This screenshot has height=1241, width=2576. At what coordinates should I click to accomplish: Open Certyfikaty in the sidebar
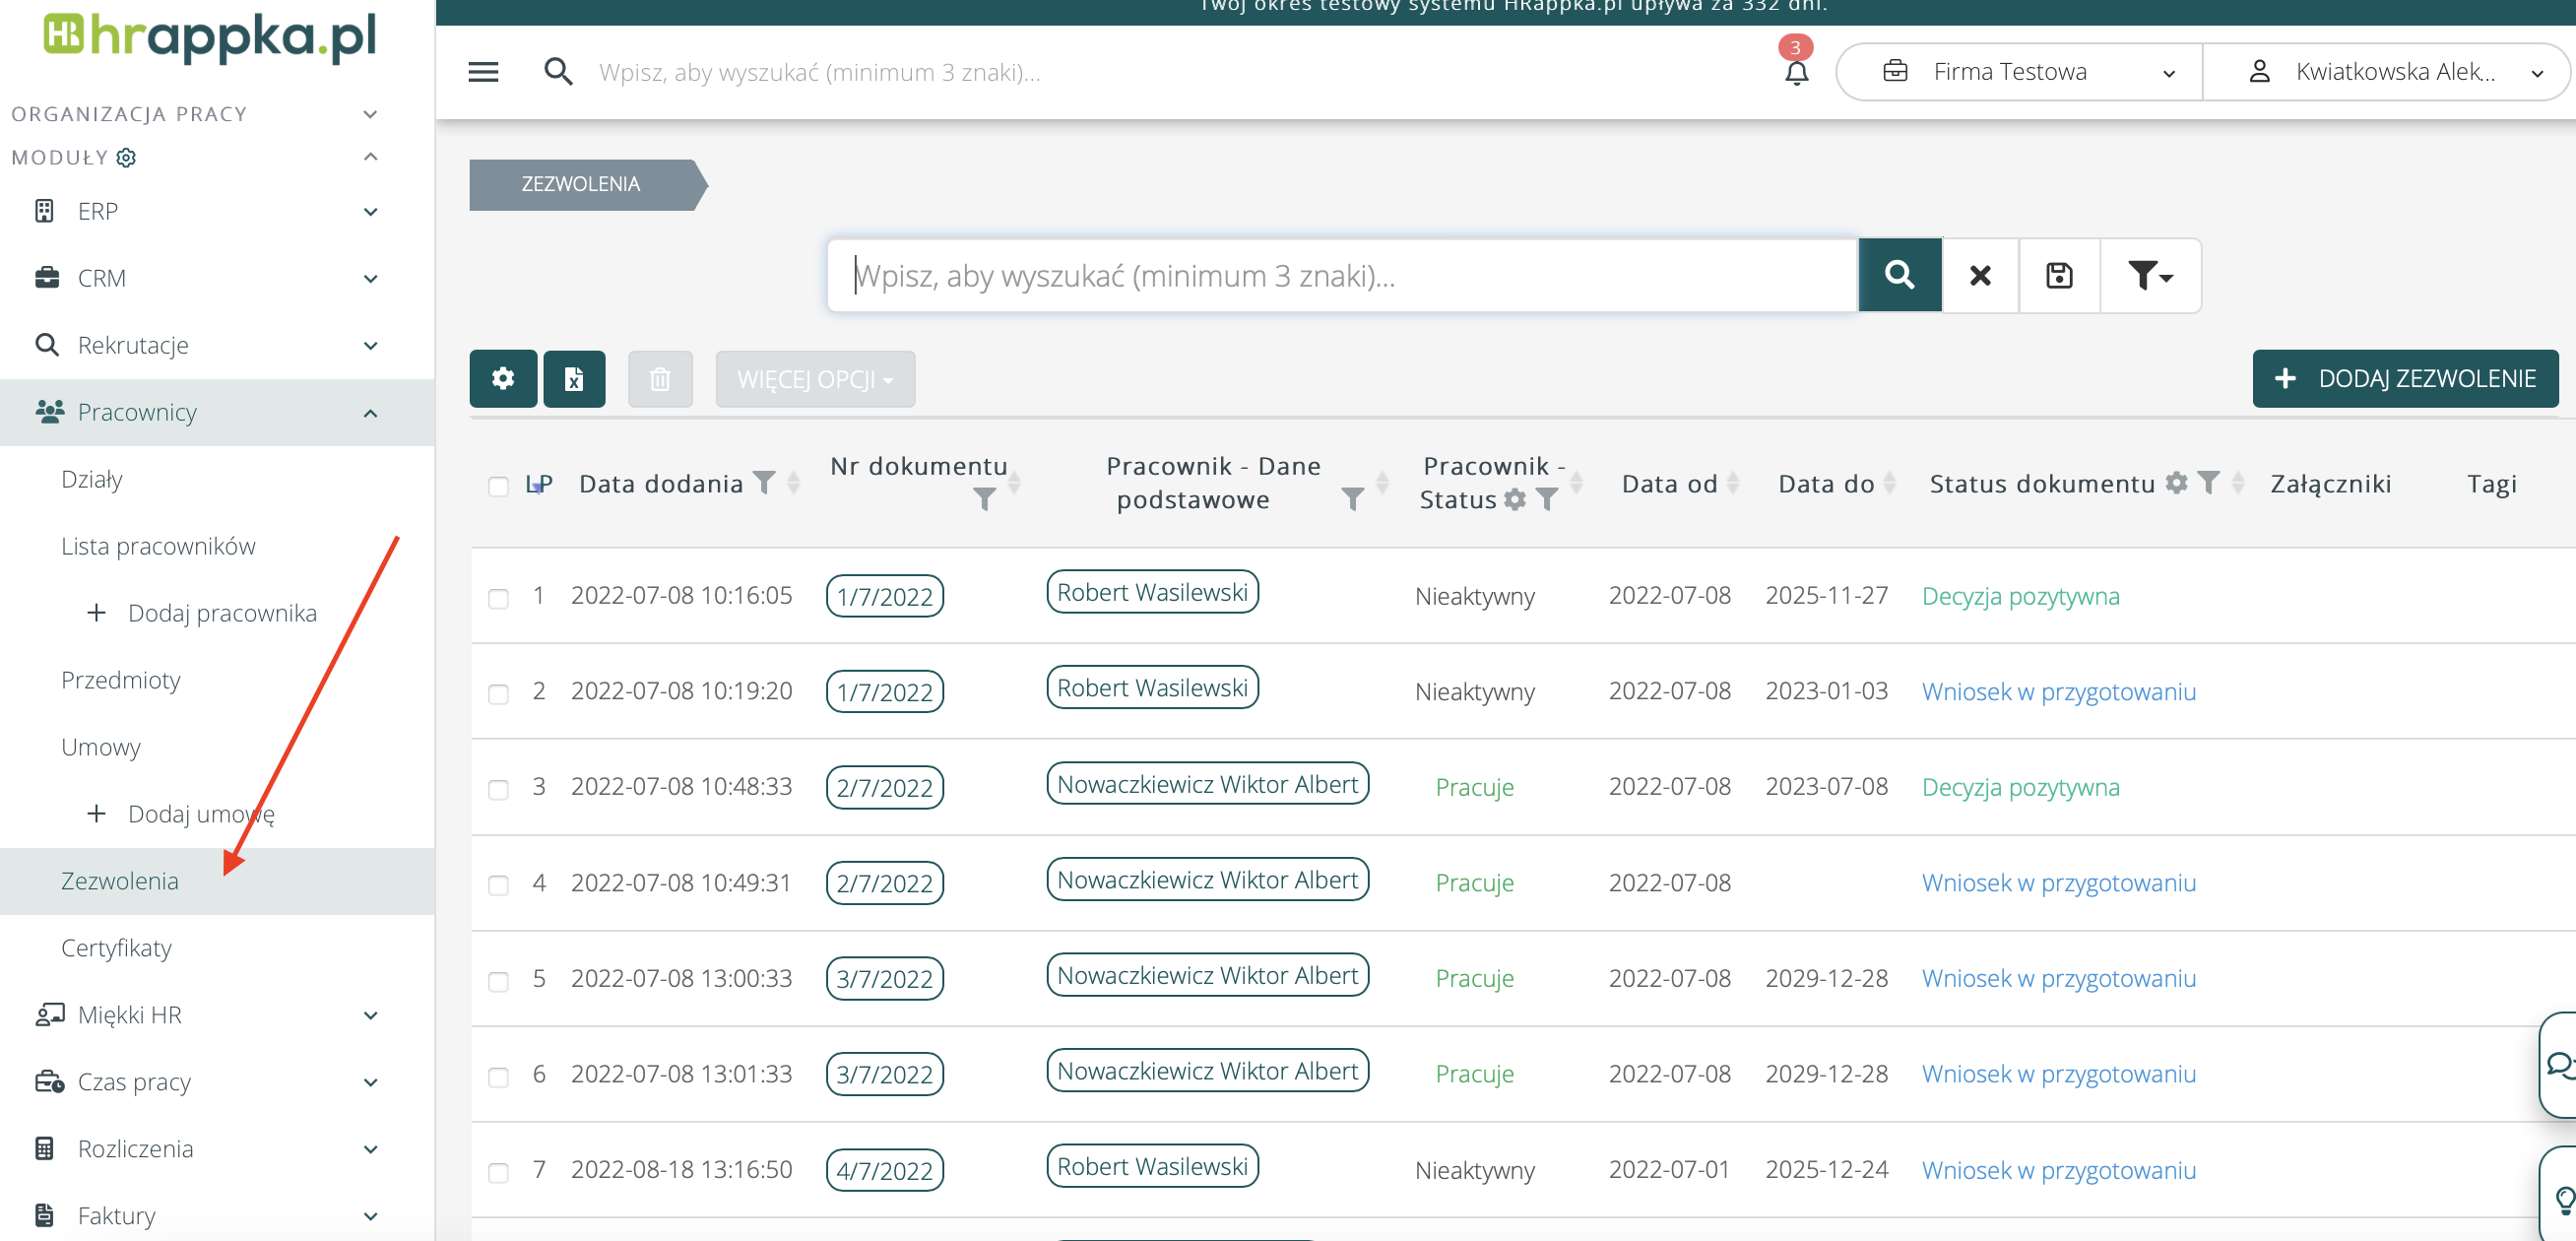pos(116,947)
